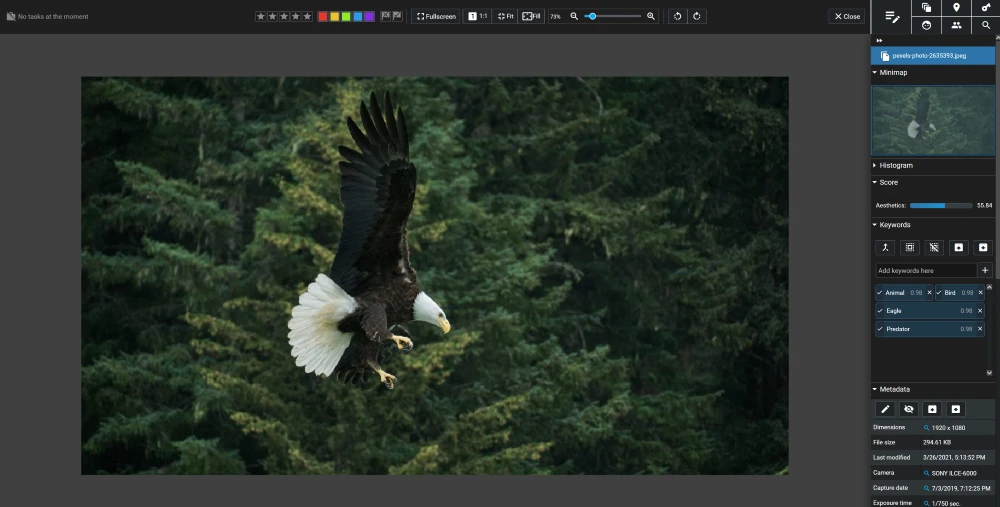This screenshot has height=507, width=1000.
Task: Open the people panel icon
Action: [x=956, y=25]
